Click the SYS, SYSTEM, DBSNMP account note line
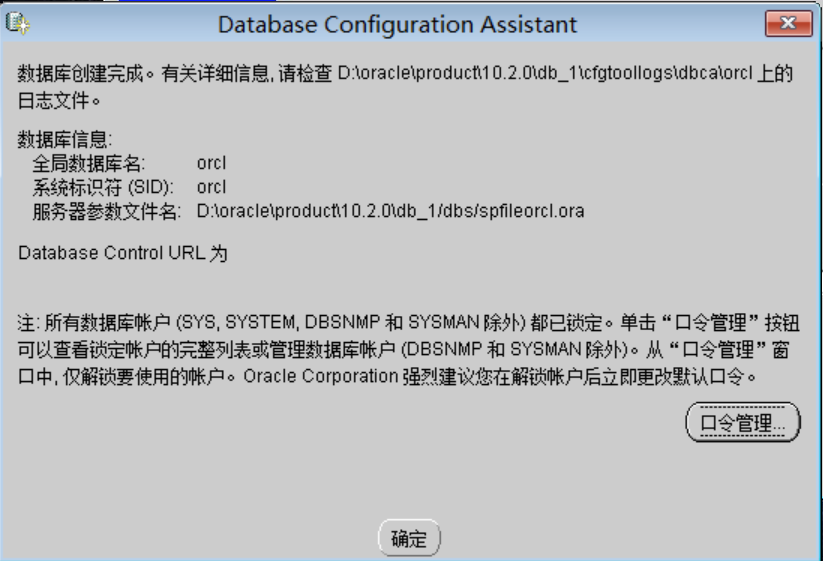 [x=408, y=322]
